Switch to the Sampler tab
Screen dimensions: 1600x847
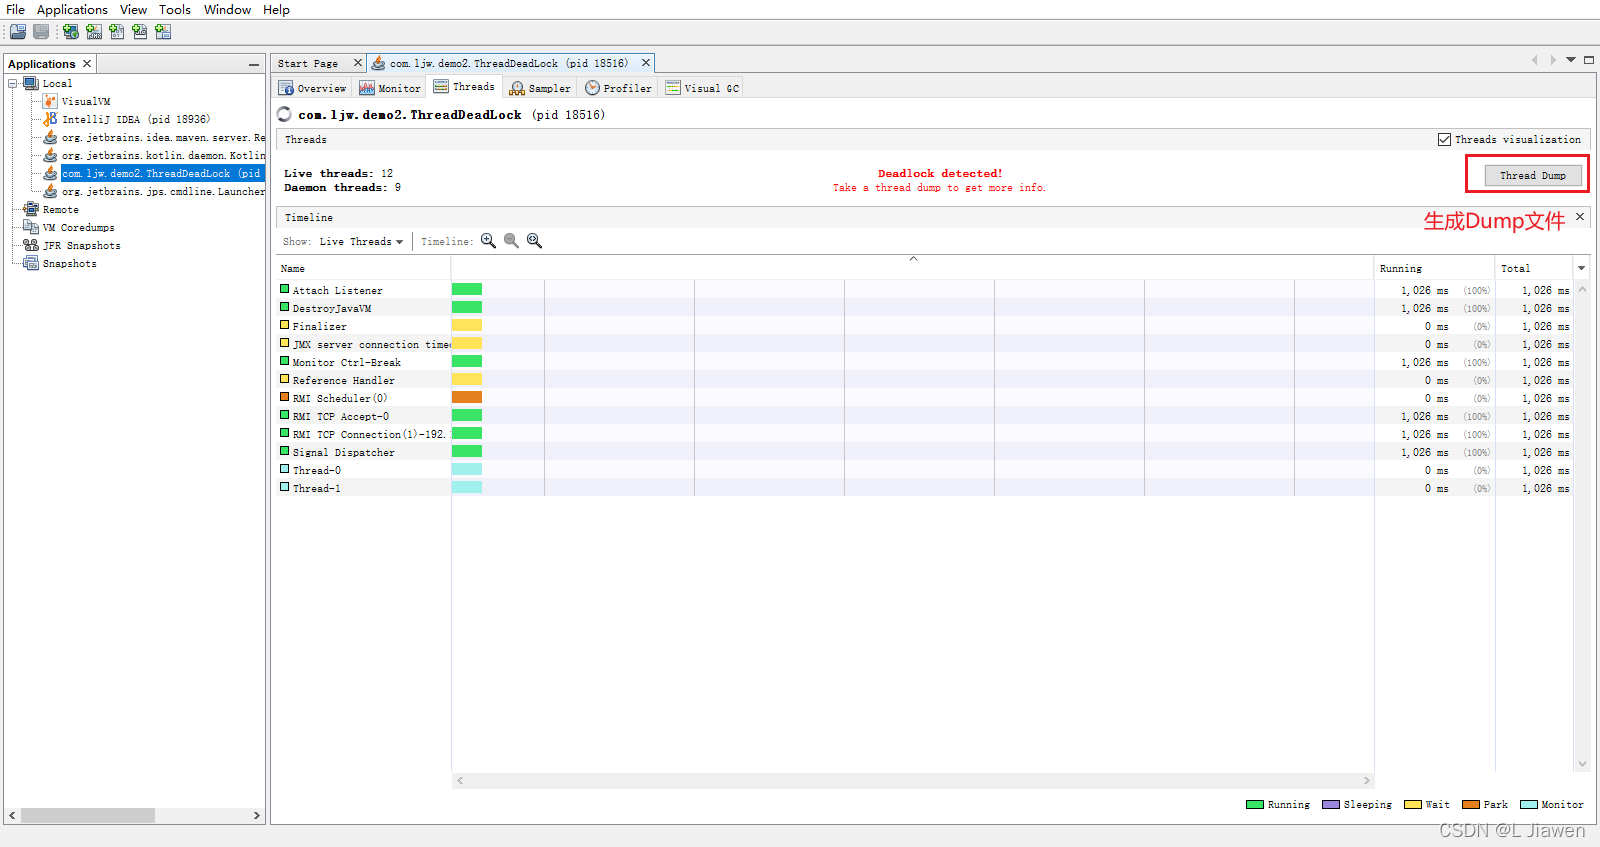click(540, 88)
